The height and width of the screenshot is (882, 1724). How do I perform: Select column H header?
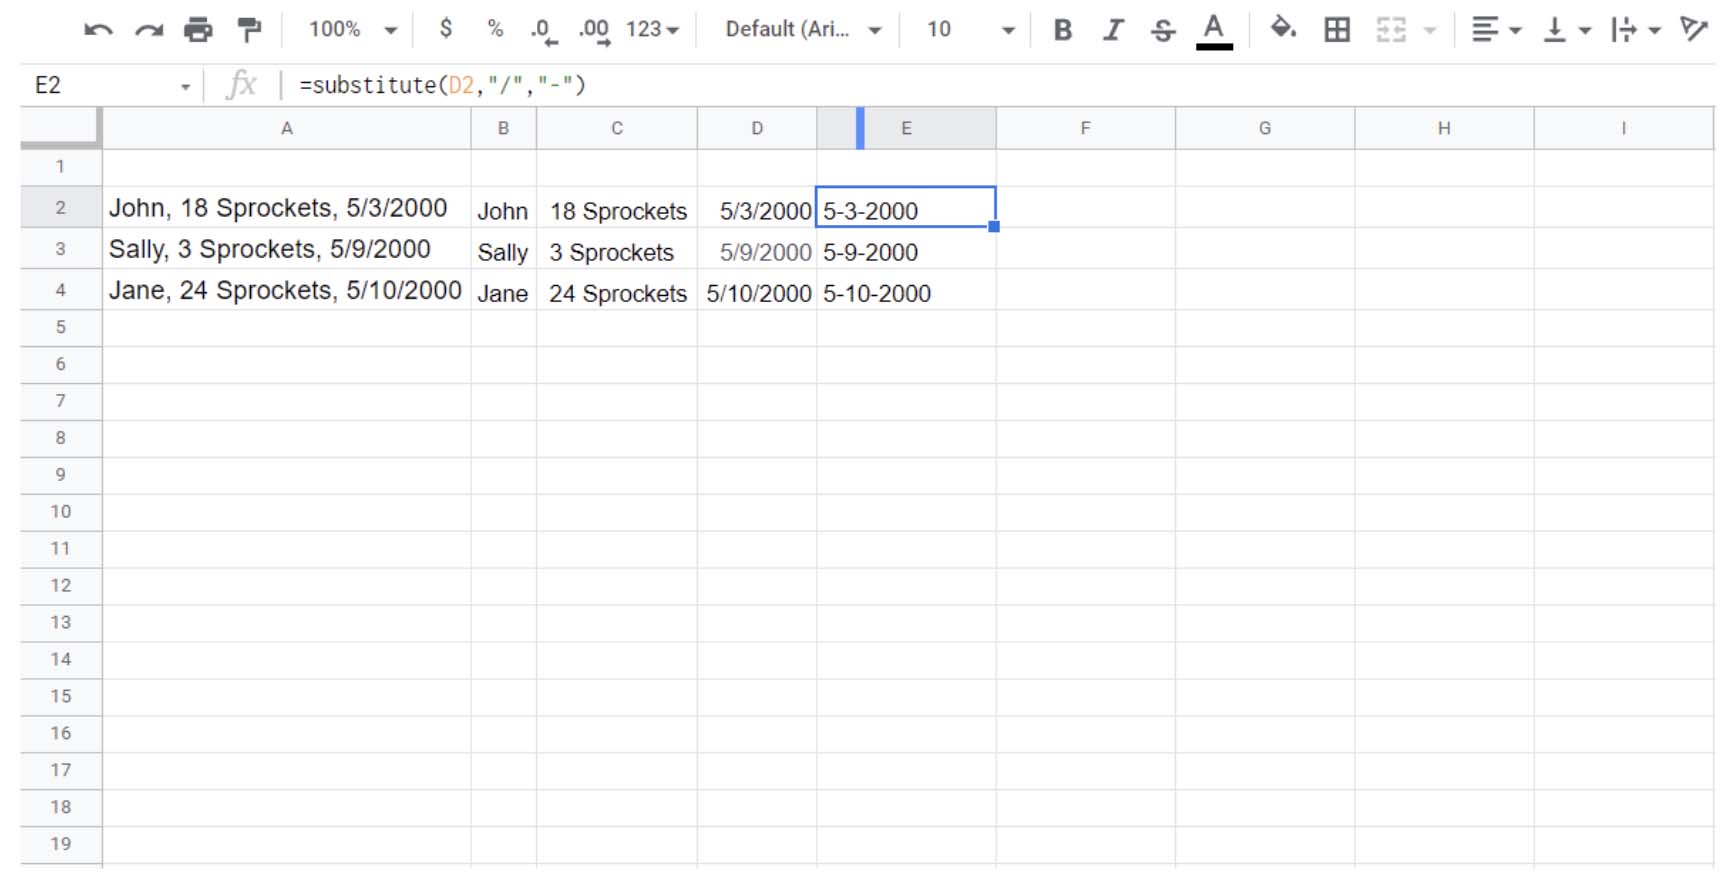coord(1444,128)
